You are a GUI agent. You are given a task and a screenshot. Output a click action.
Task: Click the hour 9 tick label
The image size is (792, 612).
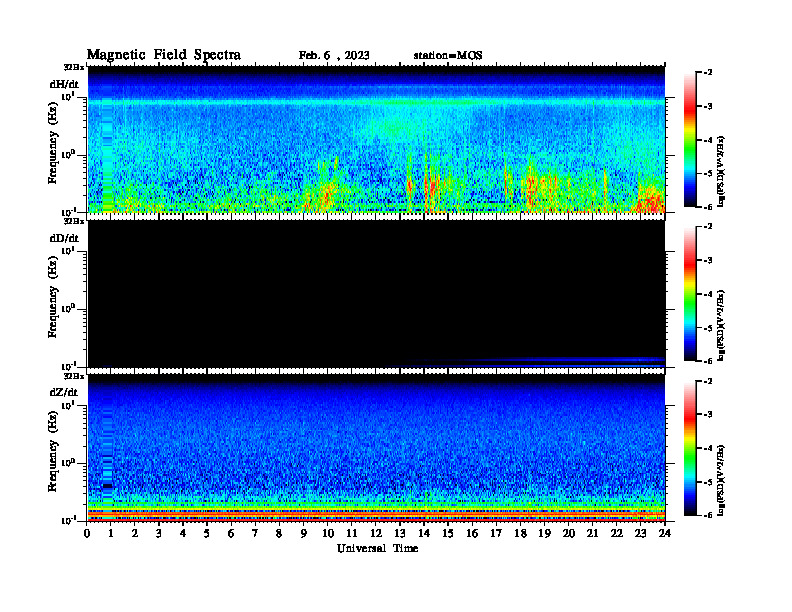[x=304, y=534]
